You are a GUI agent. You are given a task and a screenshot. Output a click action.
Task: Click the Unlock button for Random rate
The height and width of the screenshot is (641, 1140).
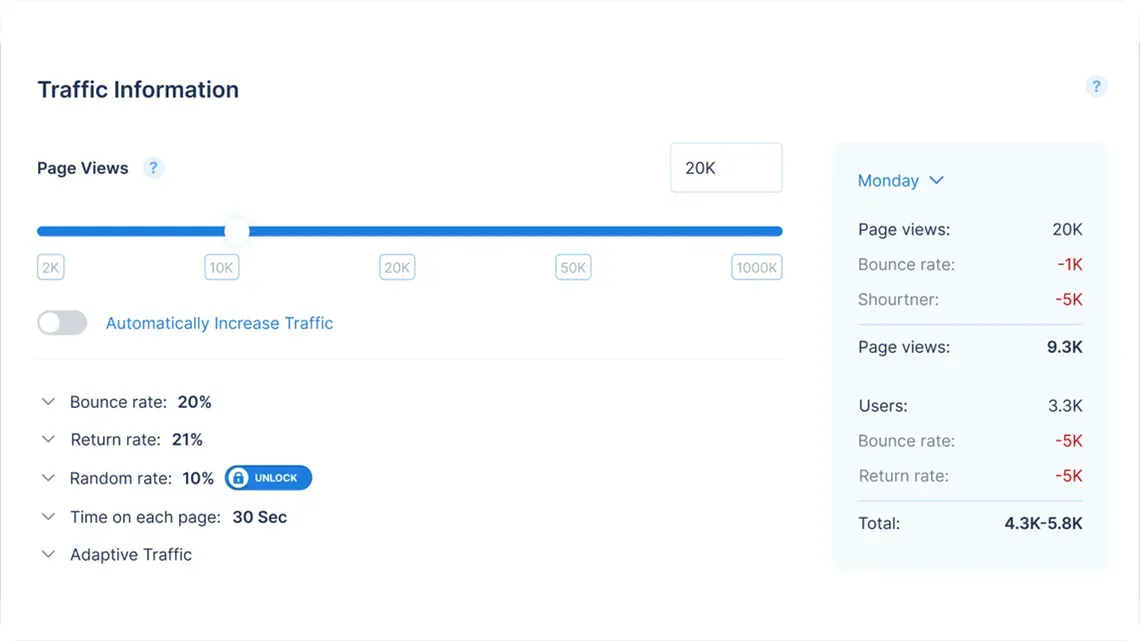(268, 478)
